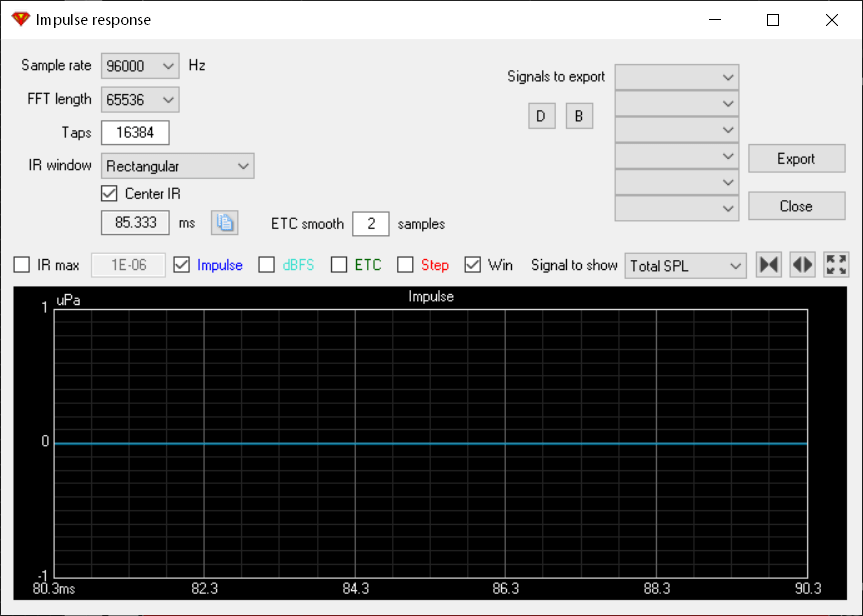Screen dimensions: 863x616
Task: Open the first Signals to export dropdown
Action: click(676, 77)
